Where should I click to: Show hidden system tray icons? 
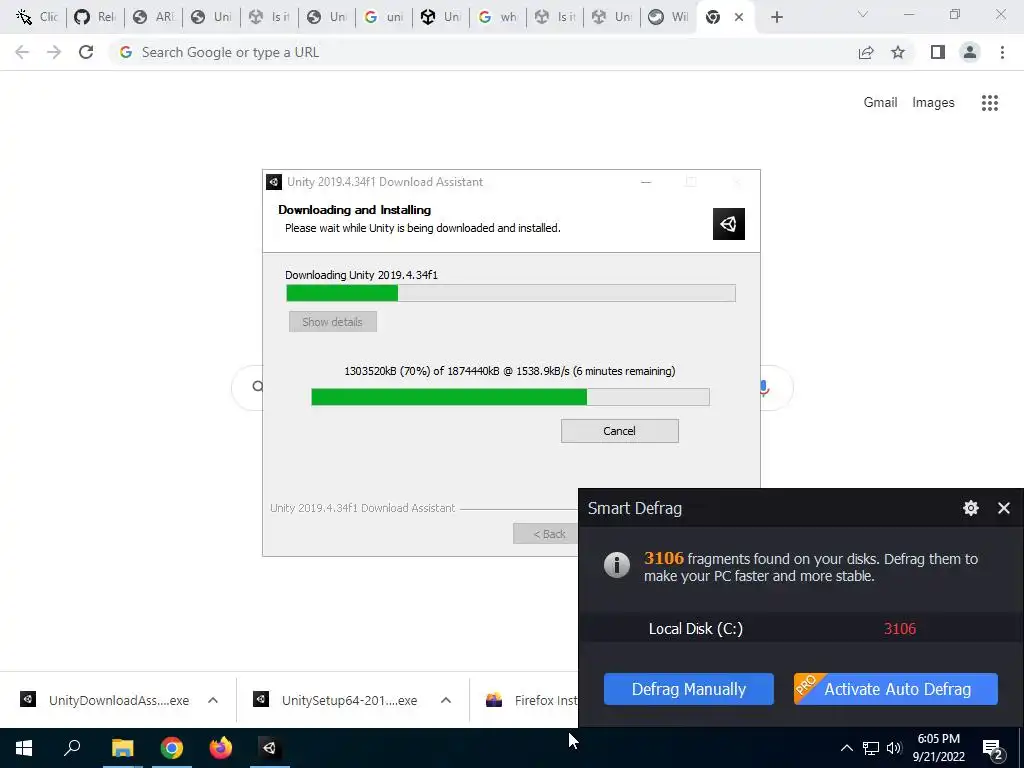[x=846, y=748]
